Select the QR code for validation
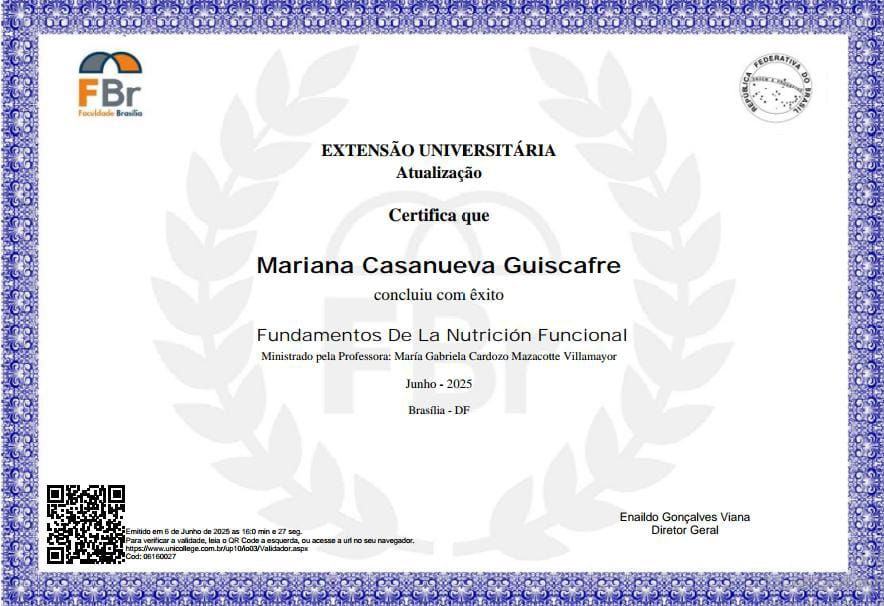The width and height of the screenshot is (884, 606). pyautogui.click(x=86, y=523)
